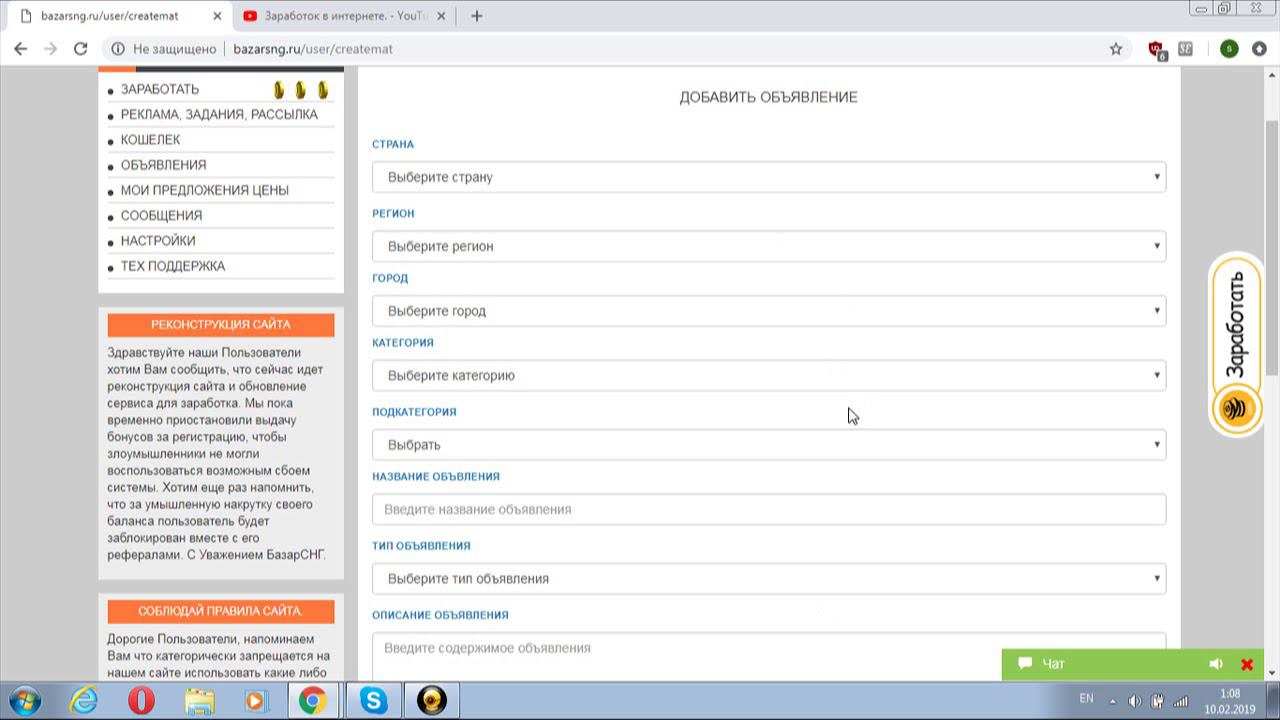Expand the Выберите страну dropdown

click(768, 177)
